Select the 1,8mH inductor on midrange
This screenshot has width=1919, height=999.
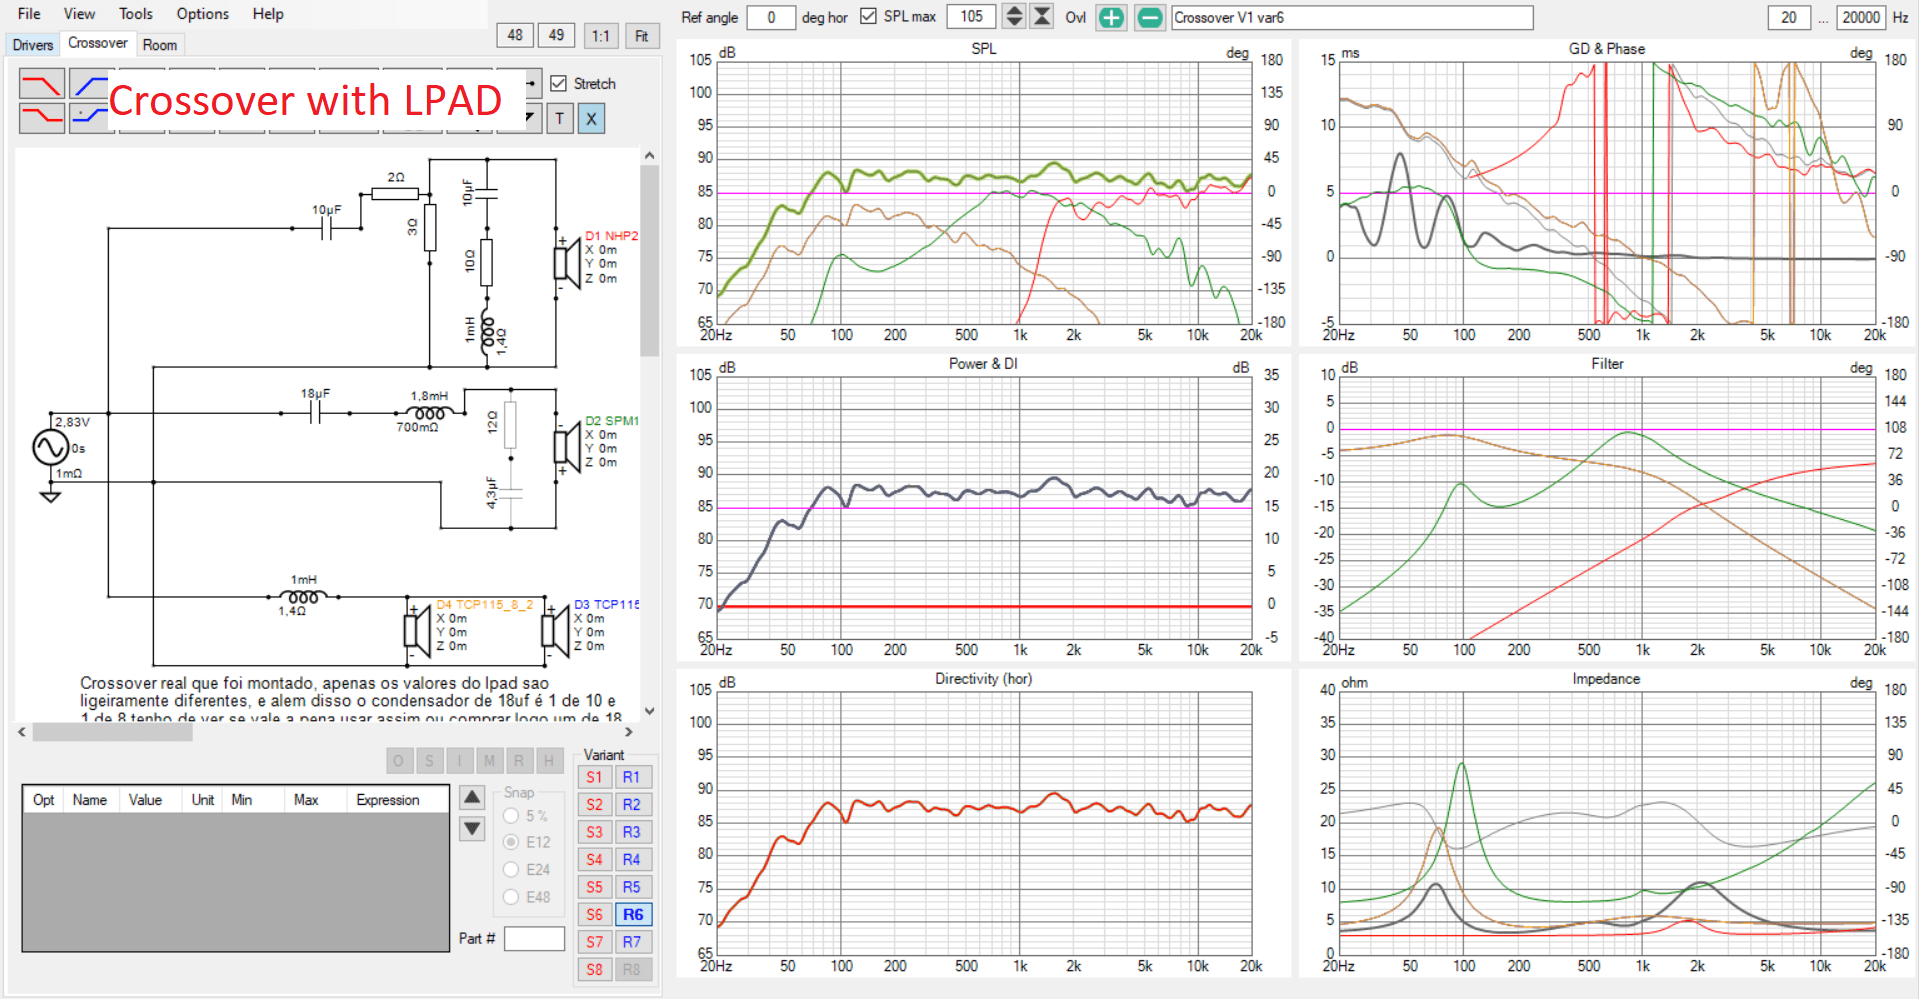(x=430, y=412)
